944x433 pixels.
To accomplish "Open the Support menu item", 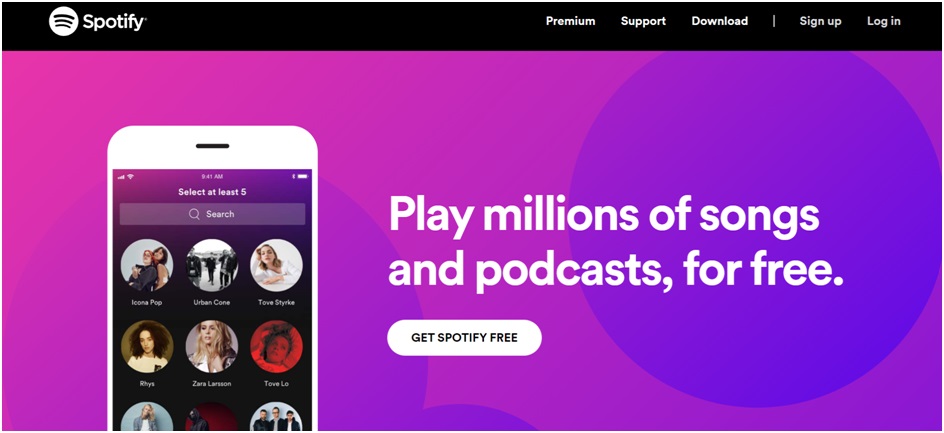I will [x=643, y=21].
